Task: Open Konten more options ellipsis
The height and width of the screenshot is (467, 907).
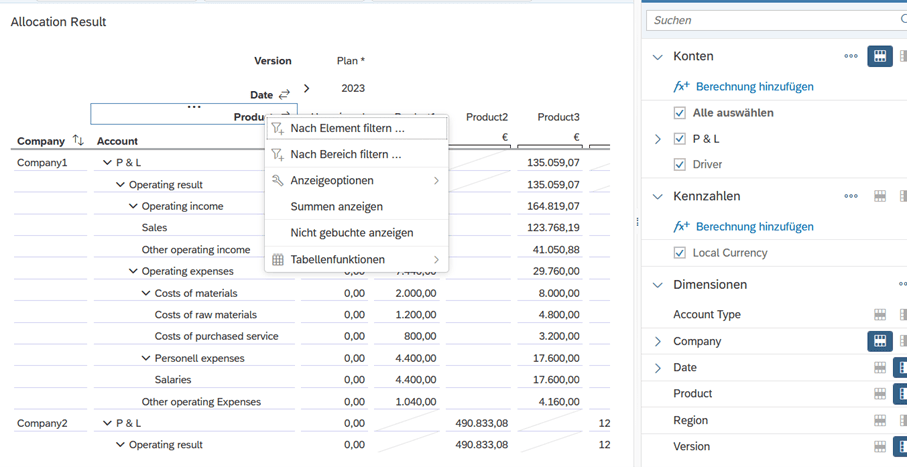Action: 851,57
